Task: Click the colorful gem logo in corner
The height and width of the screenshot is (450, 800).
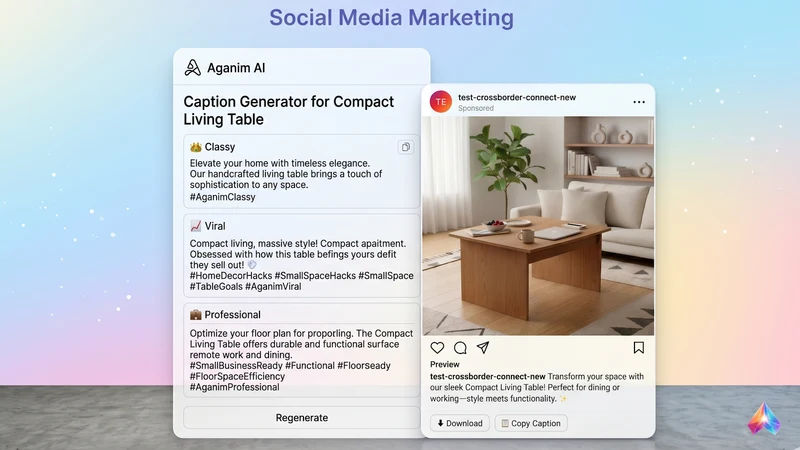Action: click(764, 419)
